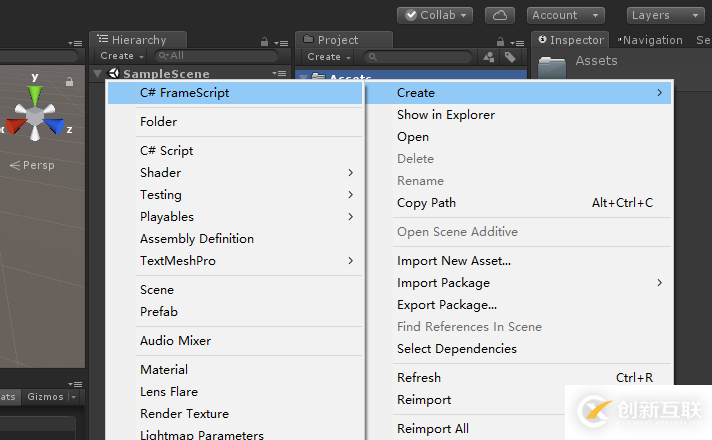Image resolution: width=712 pixels, height=440 pixels.
Task: Open the Layers dropdown
Action: [x=666, y=15]
